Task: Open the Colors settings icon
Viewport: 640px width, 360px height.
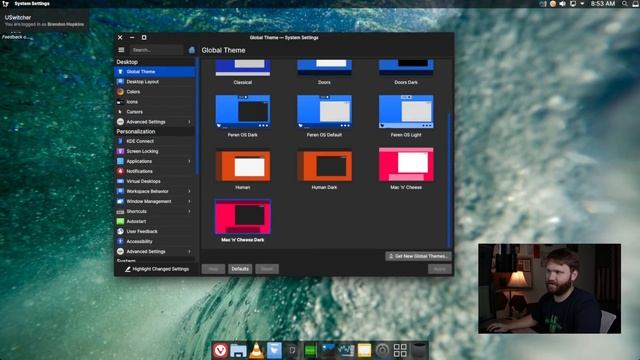Action: [120, 92]
